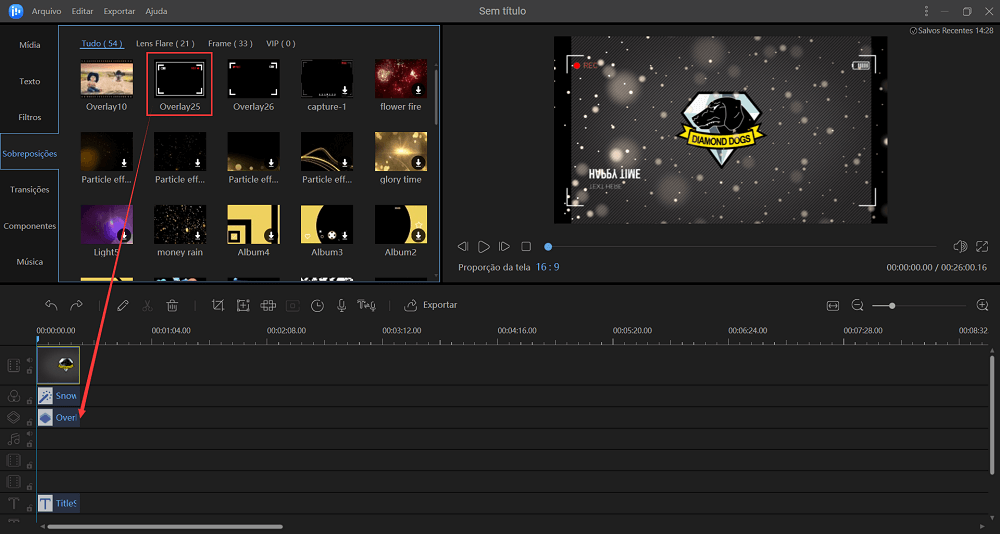Click the zoom in magnifier on timeline
This screenshot has width=1000, height=534.
click(x=983, y=306)
